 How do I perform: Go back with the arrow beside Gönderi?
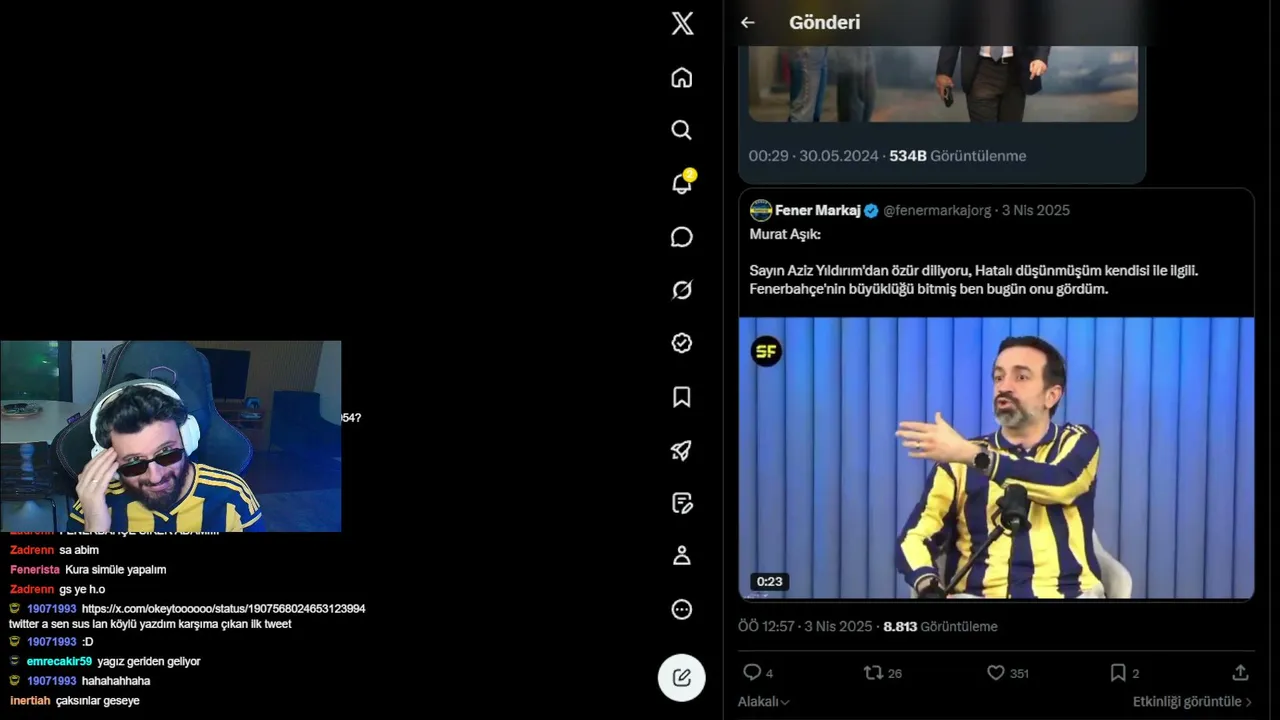click(x=748, y=23)
